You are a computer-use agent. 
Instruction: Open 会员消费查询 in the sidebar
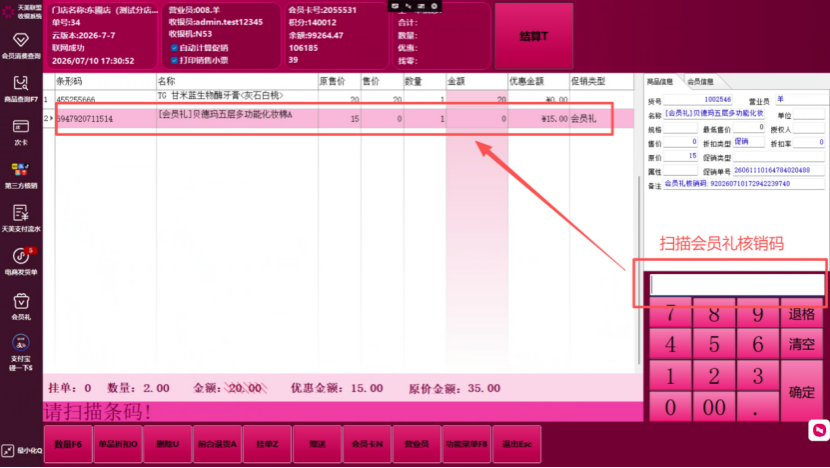click(21, 46)
